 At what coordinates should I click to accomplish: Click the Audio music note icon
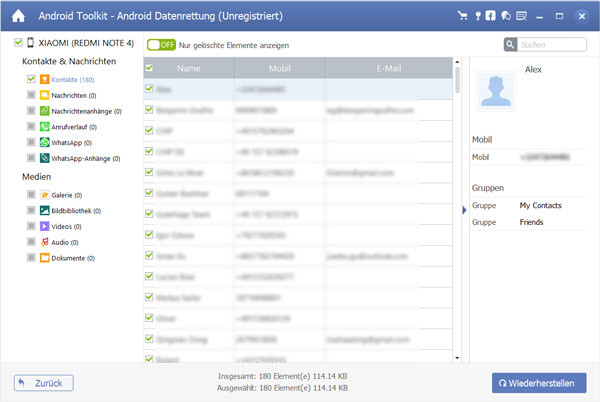point(45,242)
